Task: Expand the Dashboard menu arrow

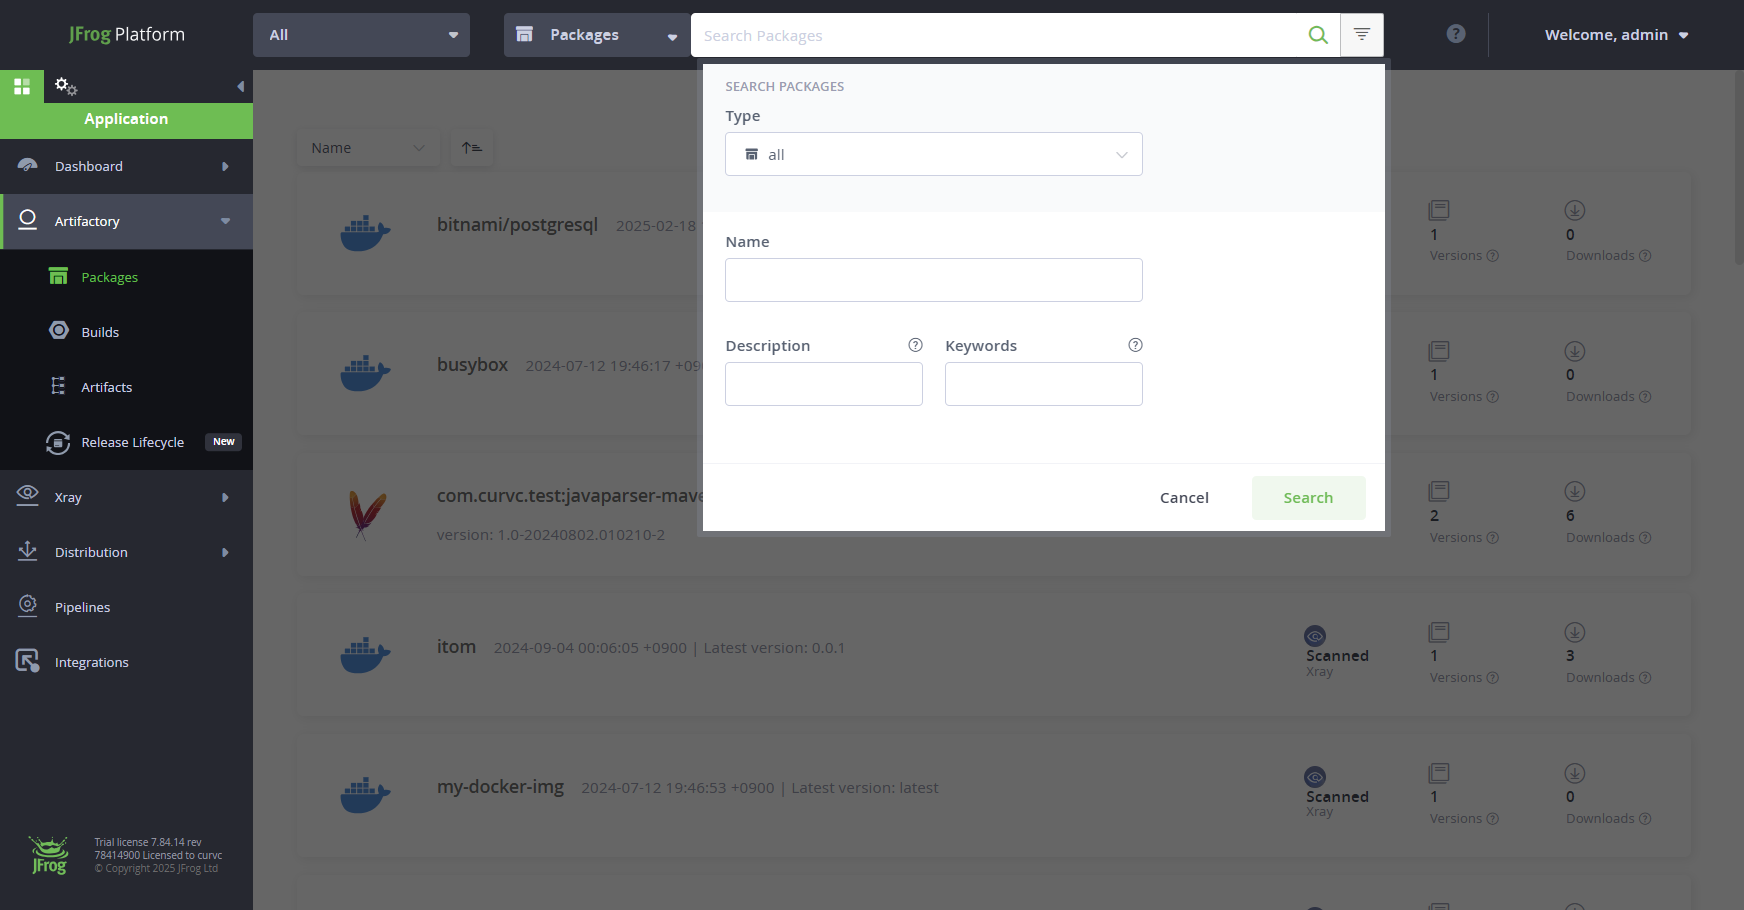Action: coord(225,167)
